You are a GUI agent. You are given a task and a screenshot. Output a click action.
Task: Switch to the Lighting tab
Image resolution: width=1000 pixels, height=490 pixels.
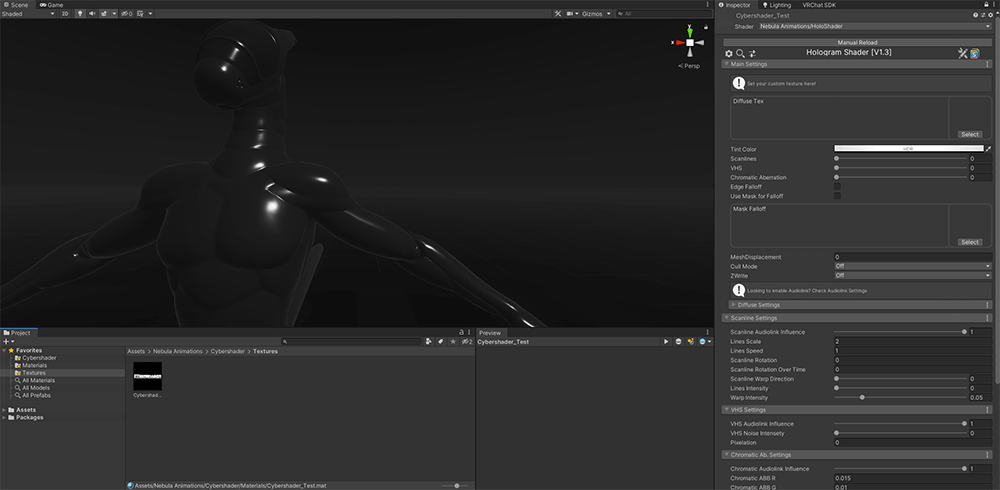pos(778,5)
